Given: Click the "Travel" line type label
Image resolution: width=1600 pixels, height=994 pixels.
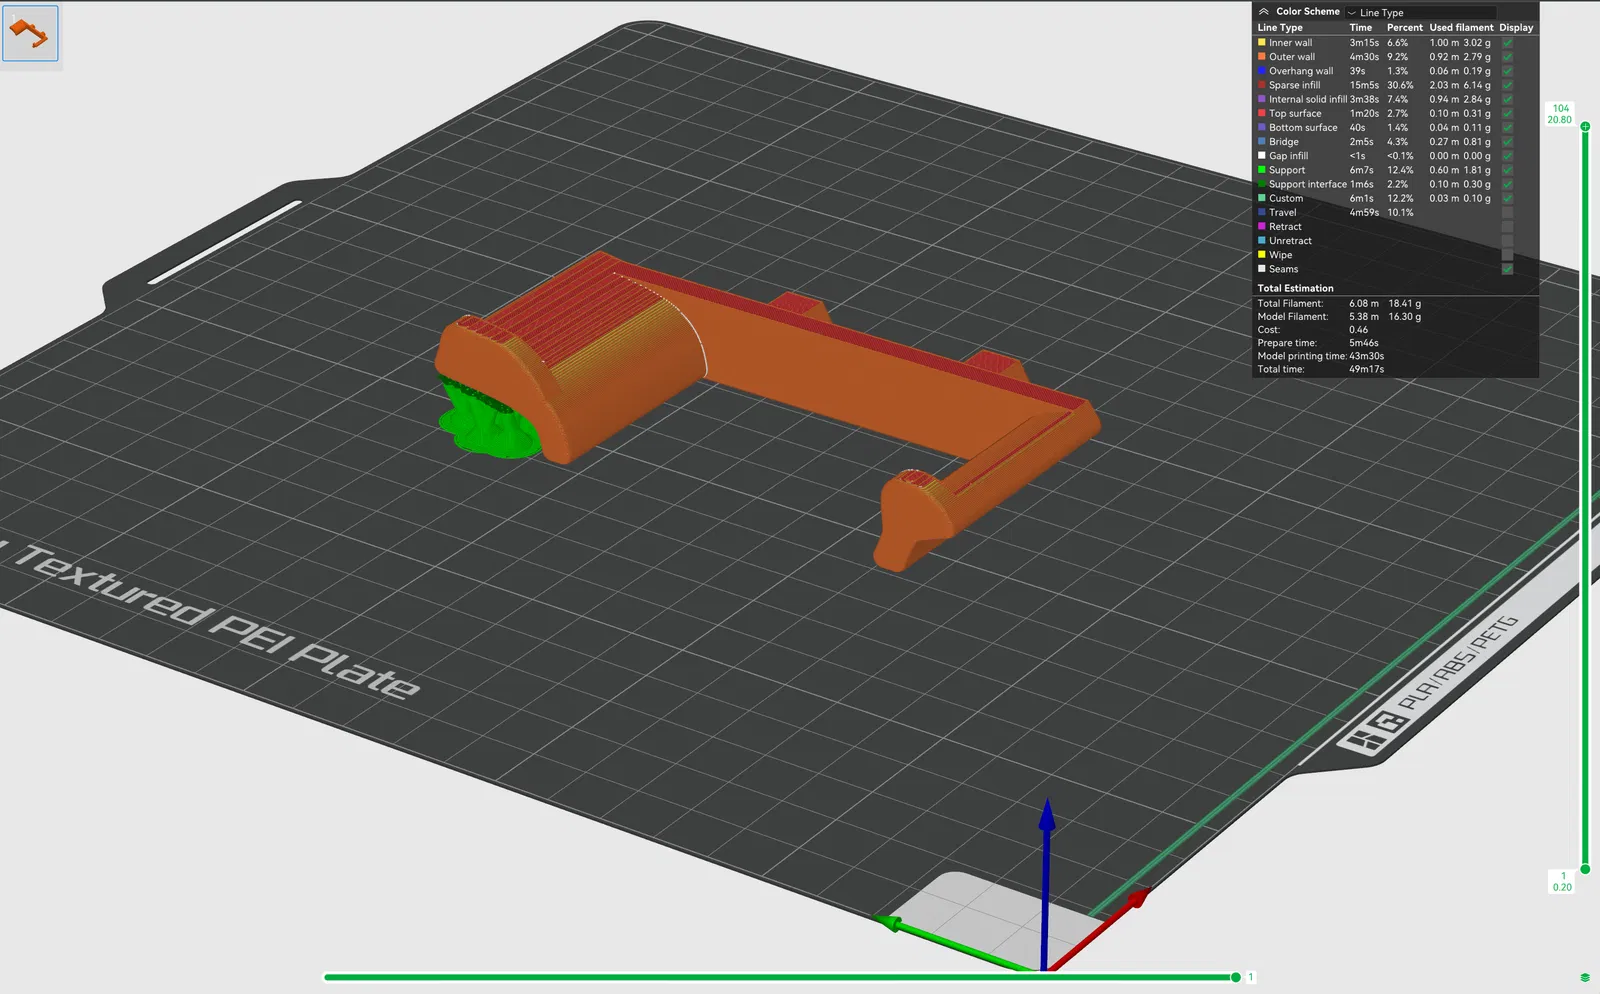Looking at the screenshot, I should click(x=1283, y=212).
